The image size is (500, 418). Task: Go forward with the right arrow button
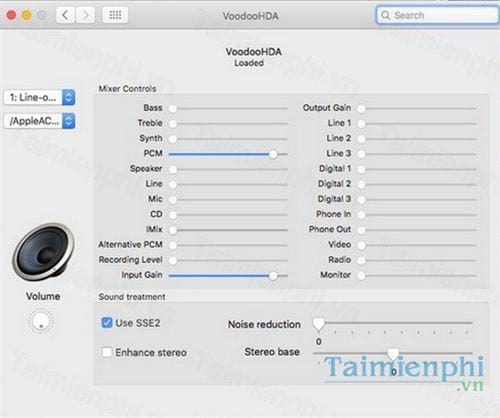85,15
